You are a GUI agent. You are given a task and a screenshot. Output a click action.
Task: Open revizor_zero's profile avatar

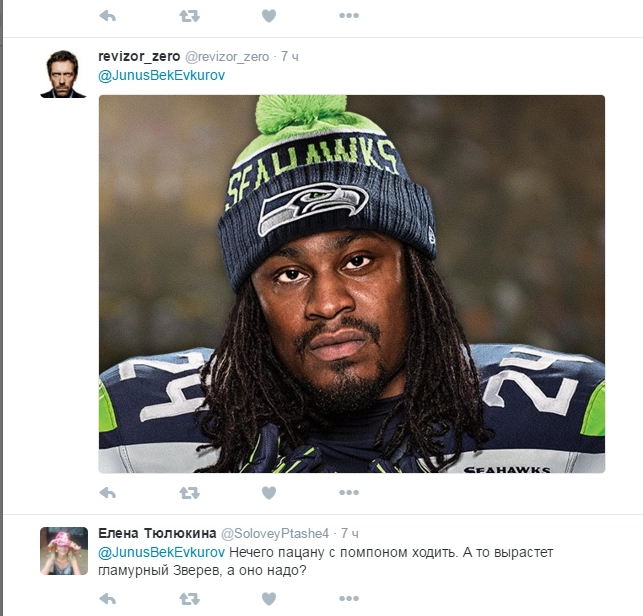point(64,74)
